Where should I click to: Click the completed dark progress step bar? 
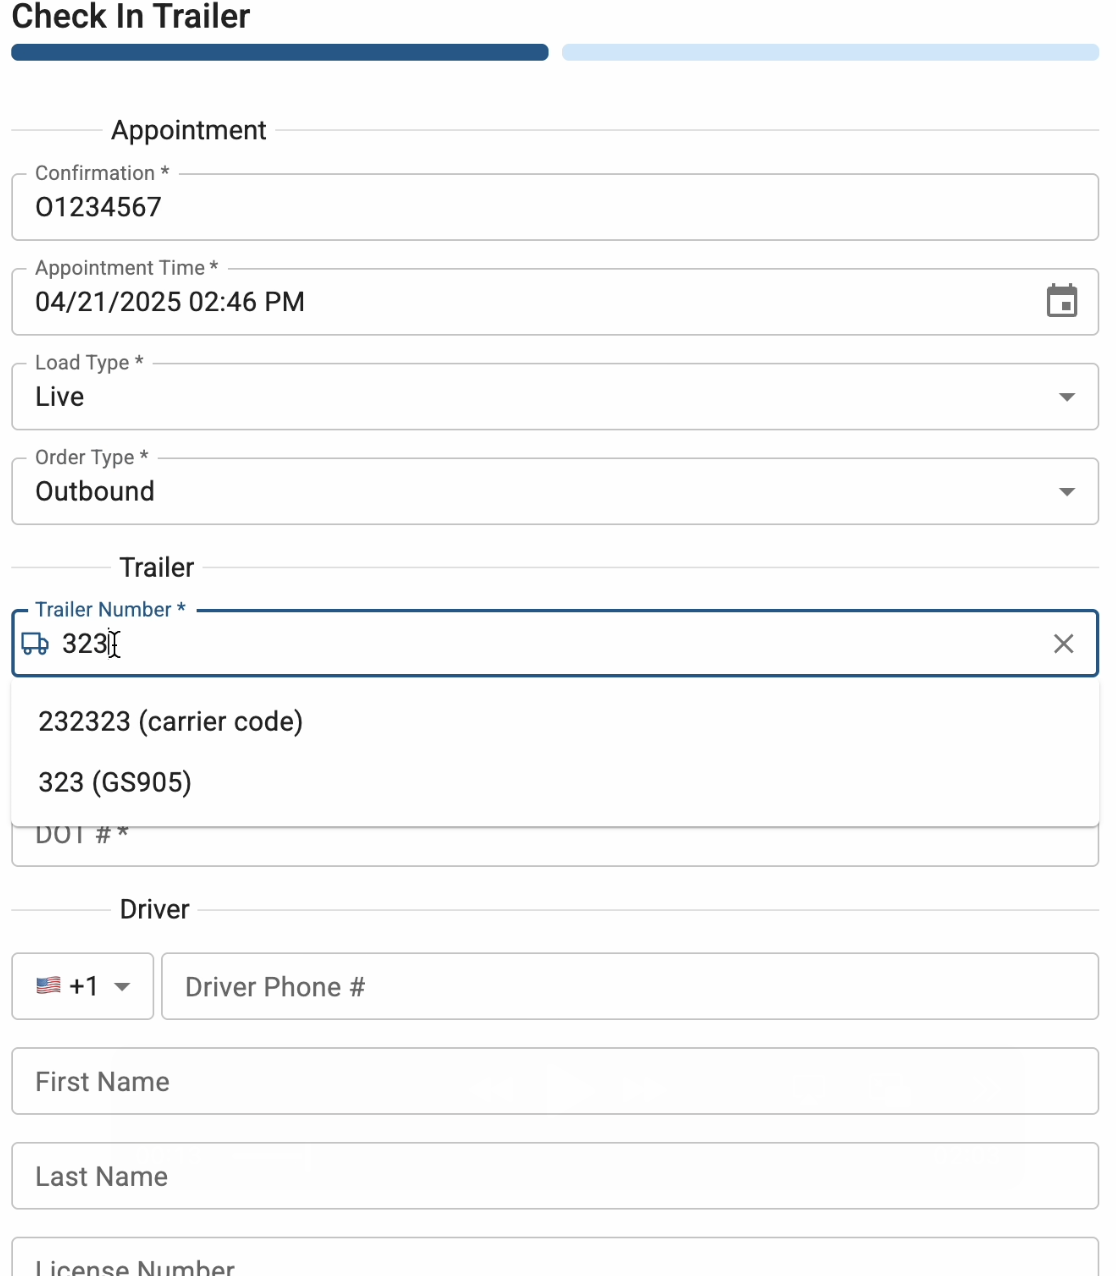[280, 52]
